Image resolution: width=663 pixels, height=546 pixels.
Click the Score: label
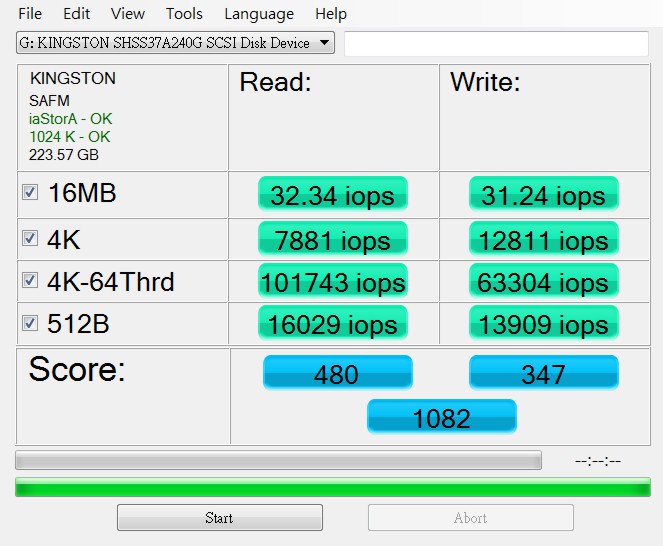(x=77, y=369)
